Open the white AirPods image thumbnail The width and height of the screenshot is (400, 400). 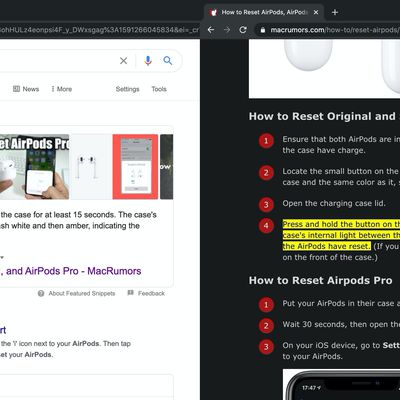click(x=91, y=167)
